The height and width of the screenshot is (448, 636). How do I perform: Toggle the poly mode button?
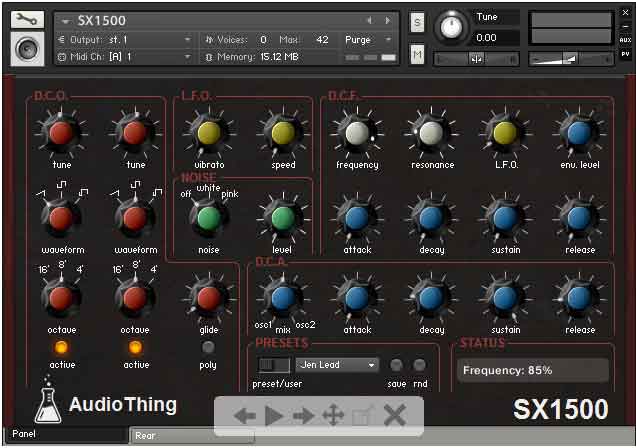(208, 347)
